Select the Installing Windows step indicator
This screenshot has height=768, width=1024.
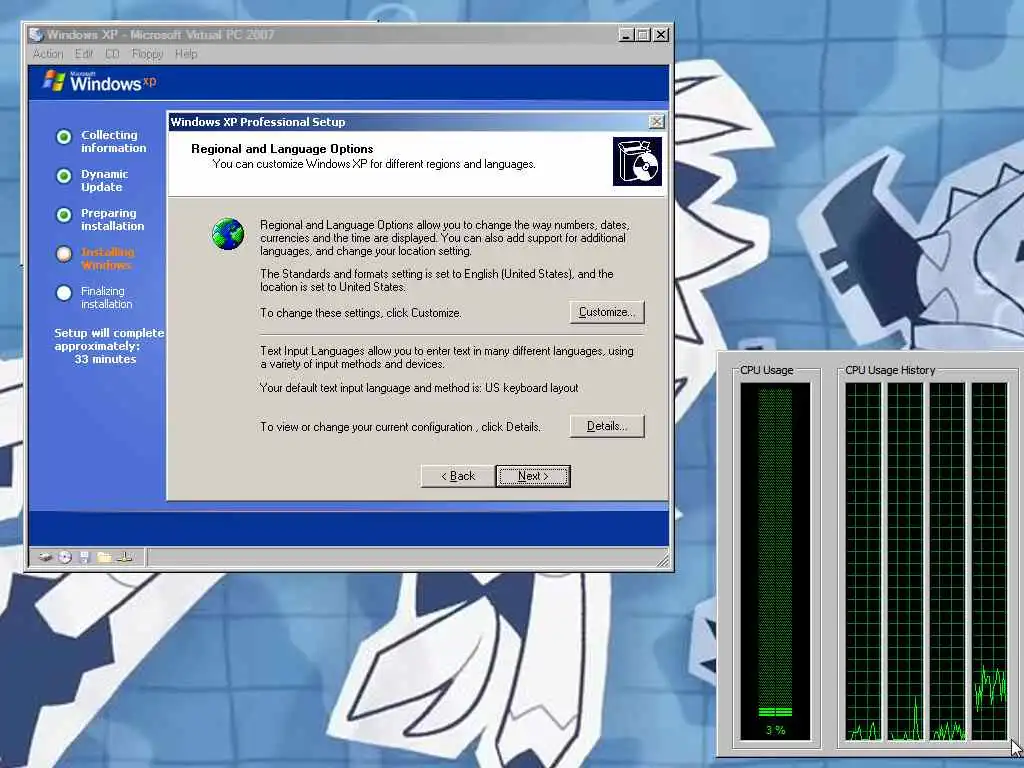(x=64, y=254)
